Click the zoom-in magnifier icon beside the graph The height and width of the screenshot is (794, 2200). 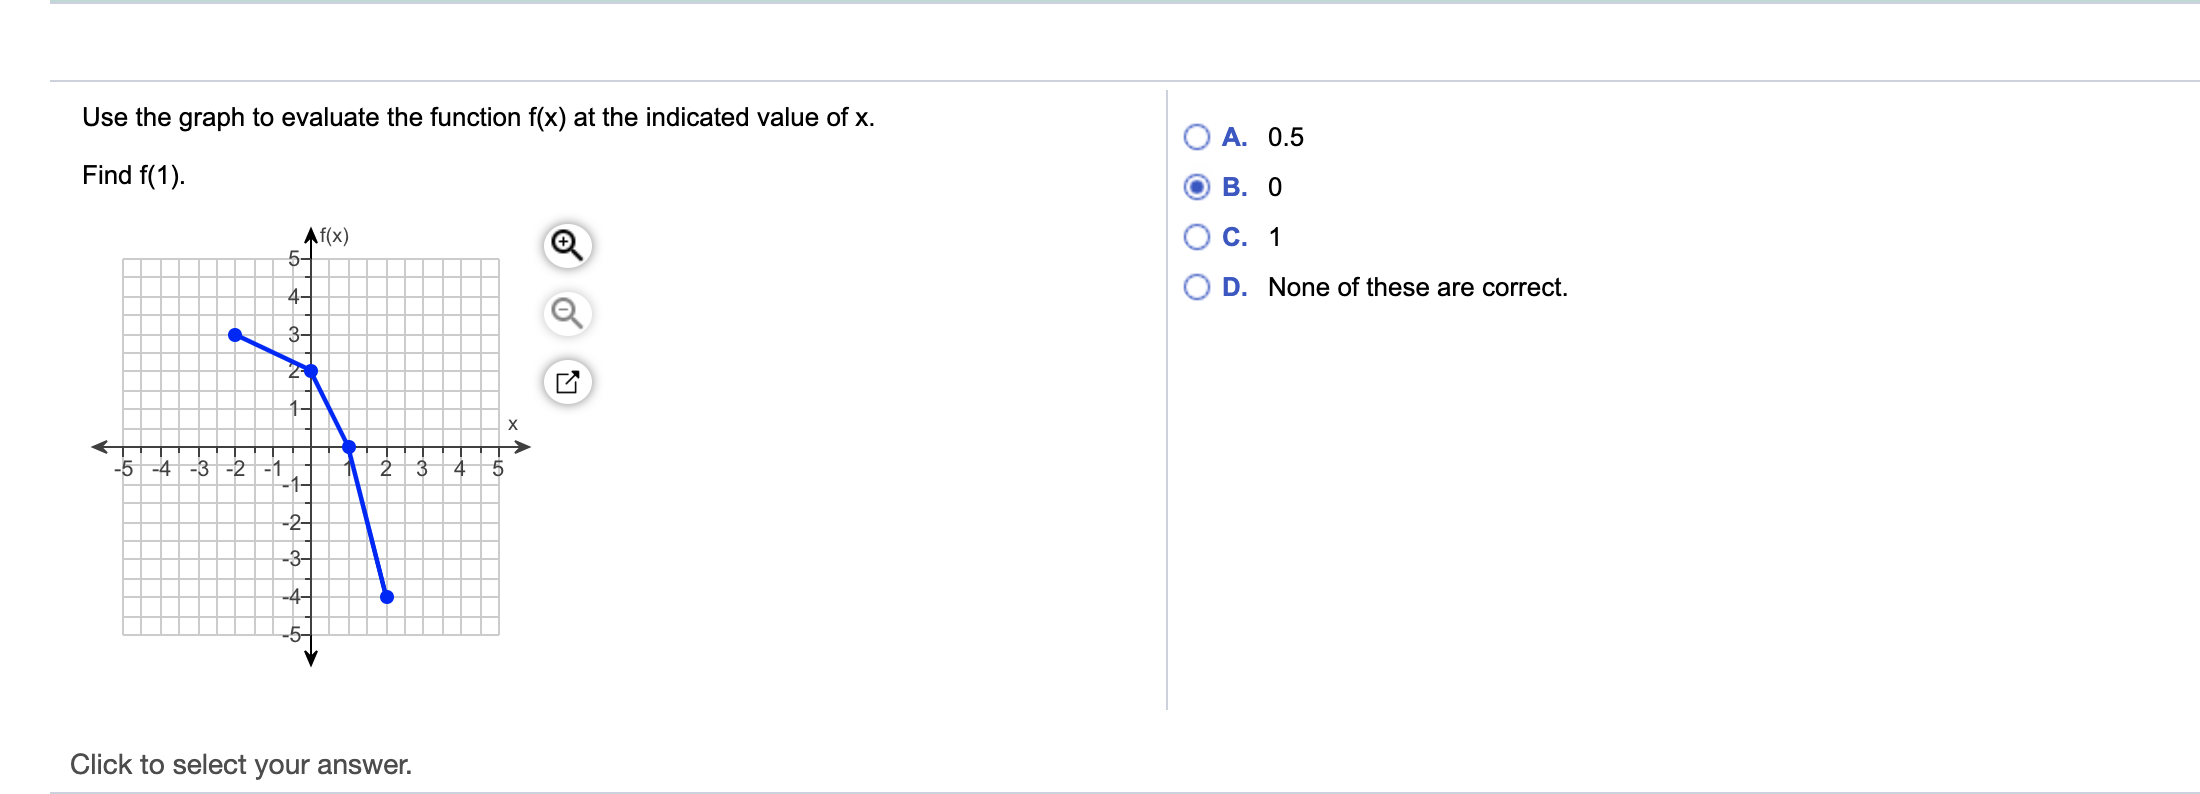click(567, 243)
